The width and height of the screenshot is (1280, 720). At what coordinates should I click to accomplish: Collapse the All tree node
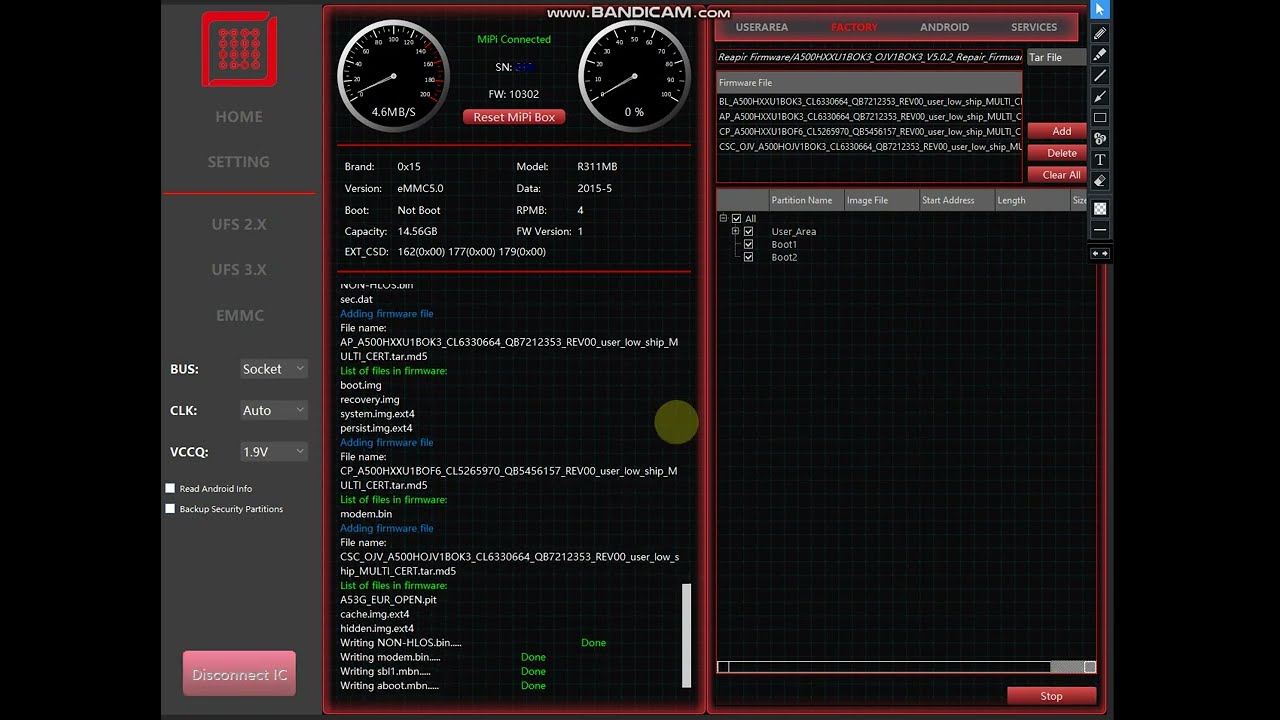point(723,218)
